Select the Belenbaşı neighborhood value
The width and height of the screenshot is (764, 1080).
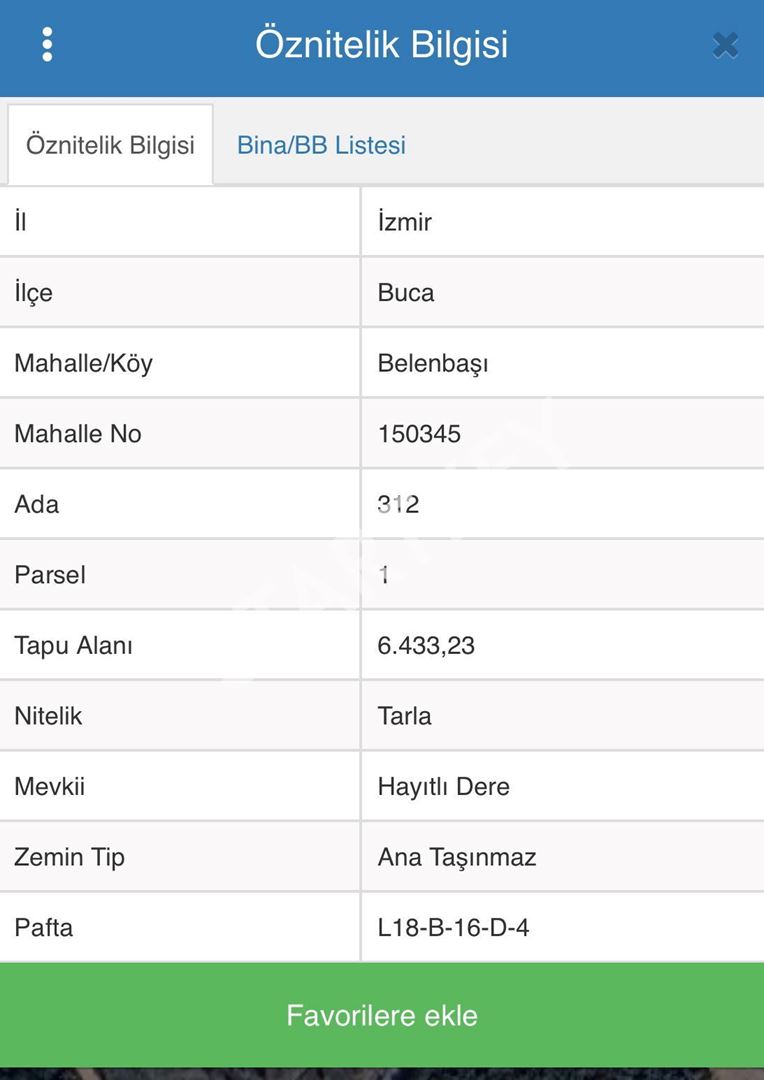[433, 363]
